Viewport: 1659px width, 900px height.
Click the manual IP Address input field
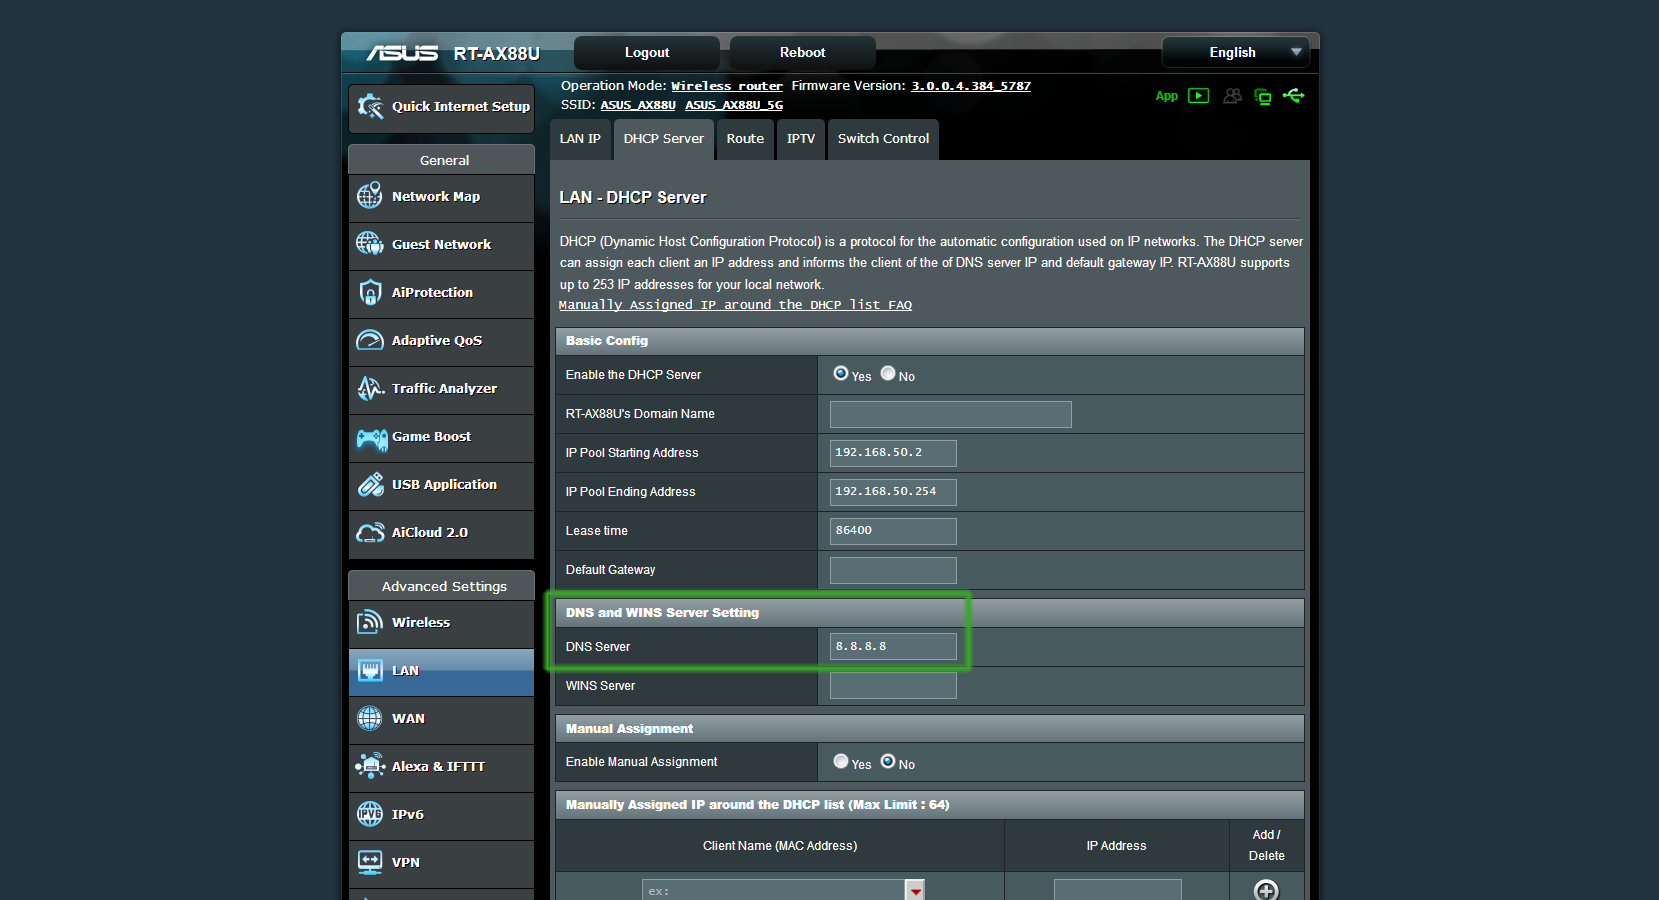click(1118, 890)
